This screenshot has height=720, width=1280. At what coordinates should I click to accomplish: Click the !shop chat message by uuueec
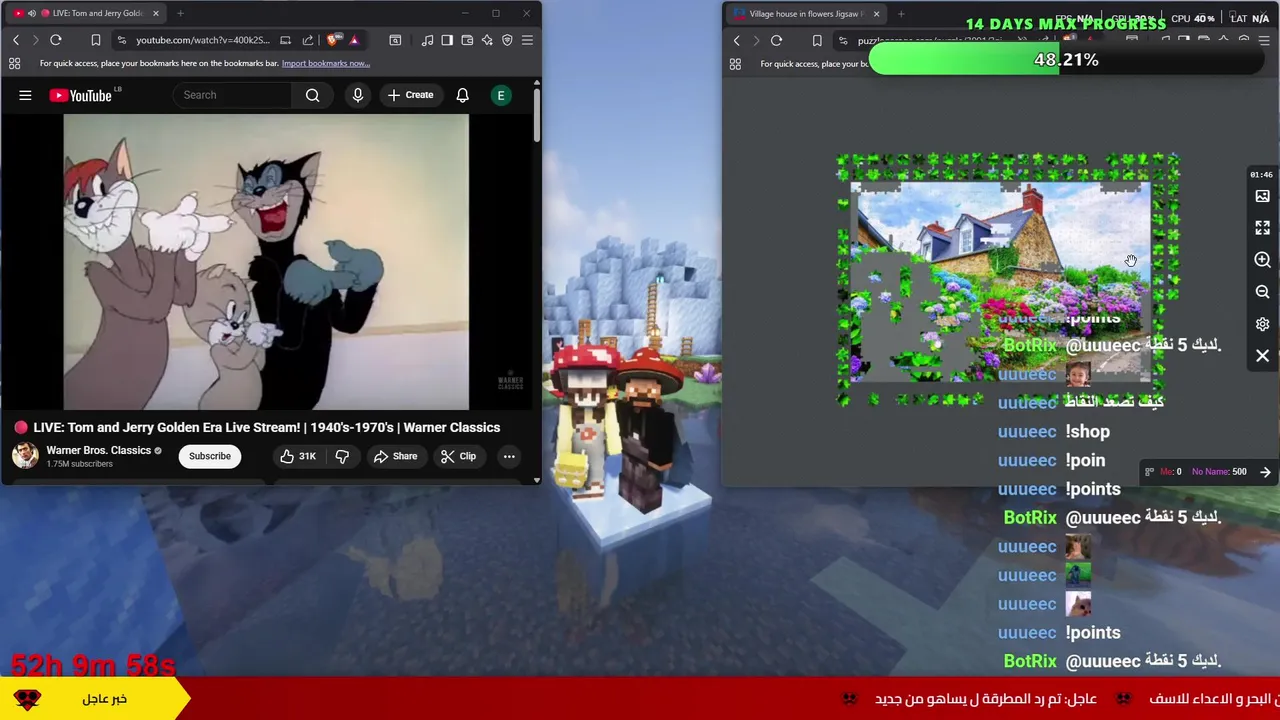1054,432
